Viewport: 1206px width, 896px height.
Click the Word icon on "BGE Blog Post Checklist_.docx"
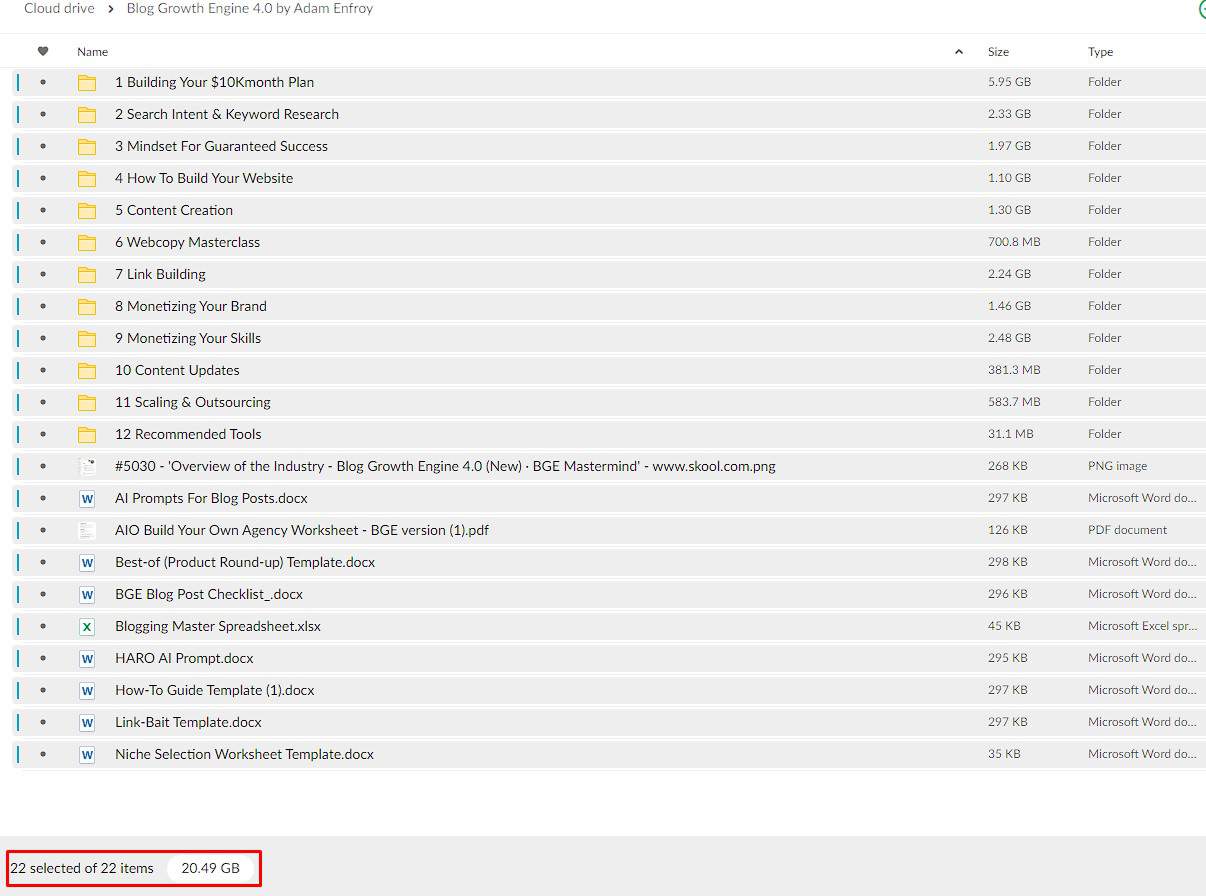(87, 594)
